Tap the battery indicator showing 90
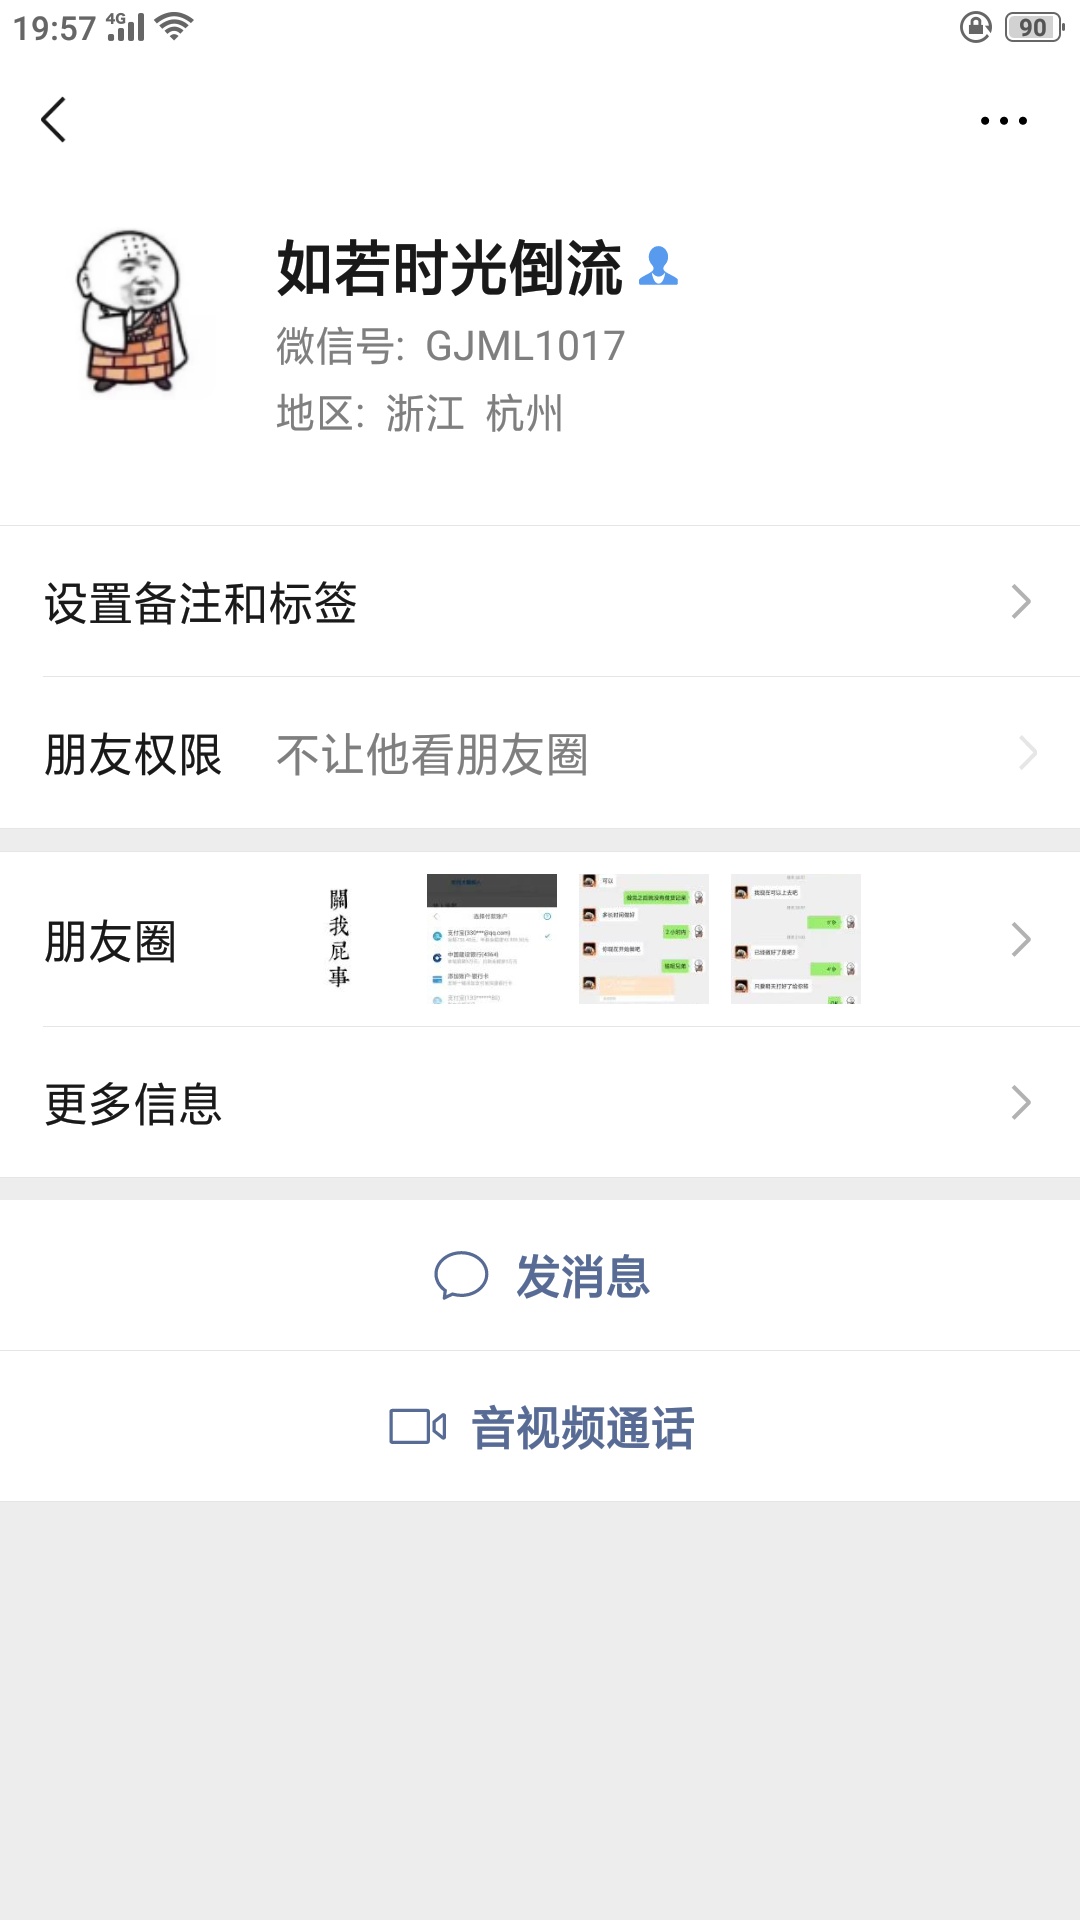 pyautogui.click(x=1034, y=27)
